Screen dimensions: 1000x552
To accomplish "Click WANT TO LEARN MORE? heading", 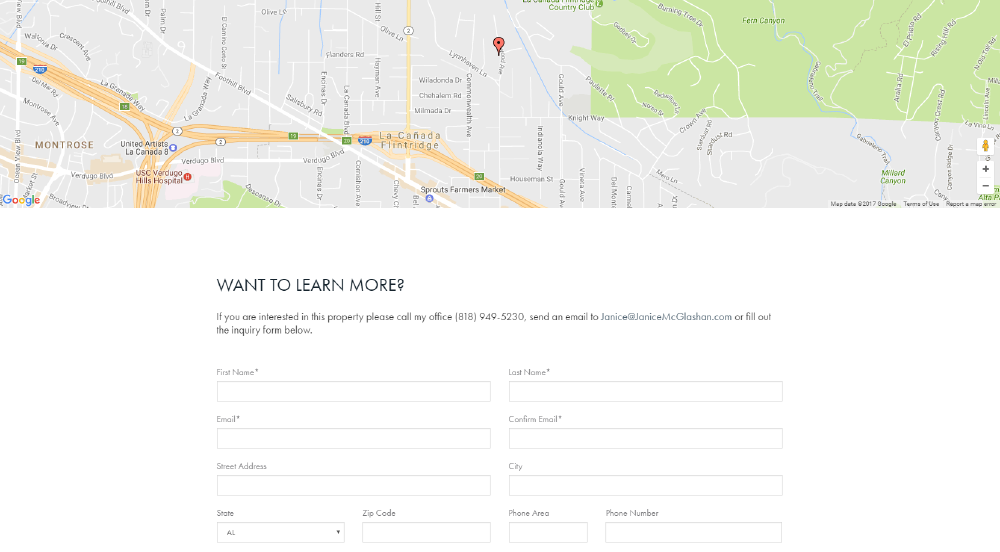I will point(310,285).
